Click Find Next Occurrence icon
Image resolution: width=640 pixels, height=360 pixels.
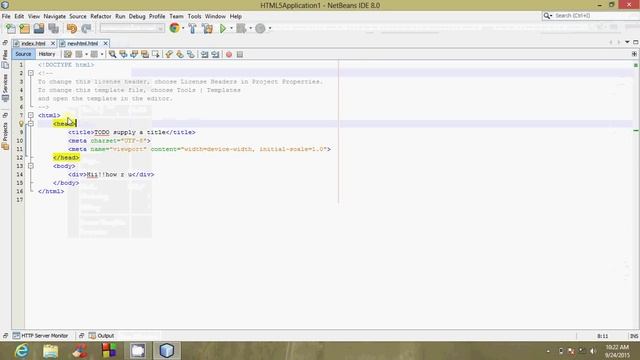[134, 54]
